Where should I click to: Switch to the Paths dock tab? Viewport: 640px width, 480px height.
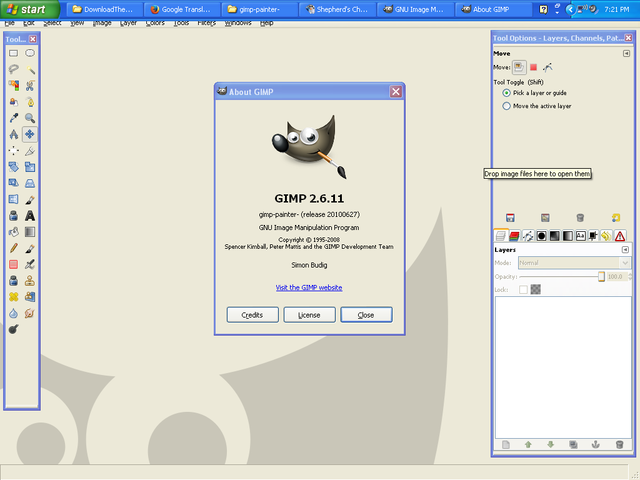[x=528, y=236]
